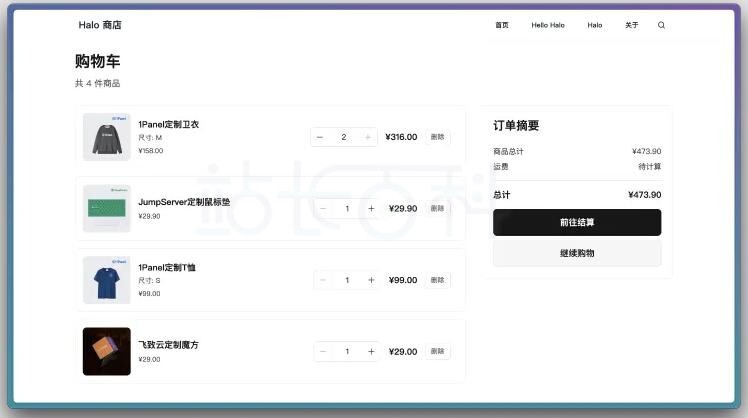The height and width of the screenshot is (418, 748).
Task: Click the ¥316.00 subtotal
Action: (x=401, y=137)
